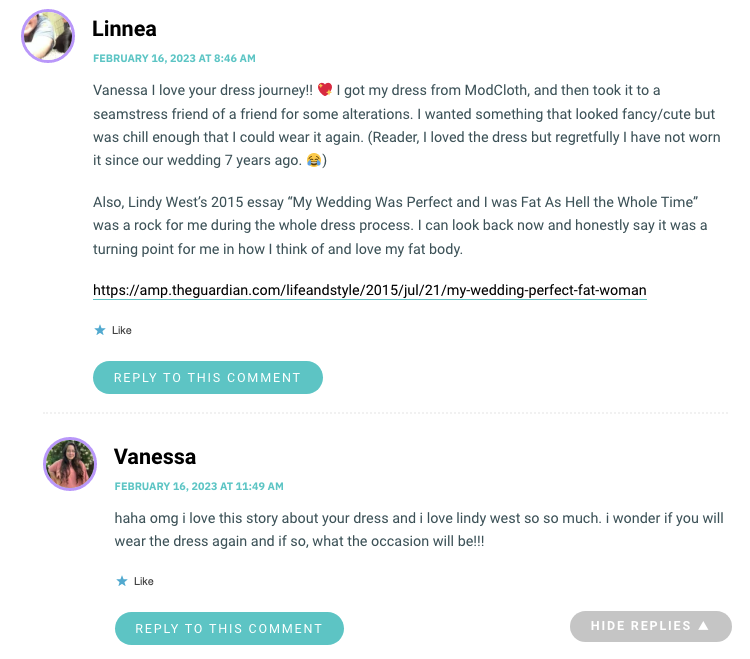This screenshot has height=659, width=750.
Task: Like Vanessa's reply via Like text
Action: coord(143,581)
